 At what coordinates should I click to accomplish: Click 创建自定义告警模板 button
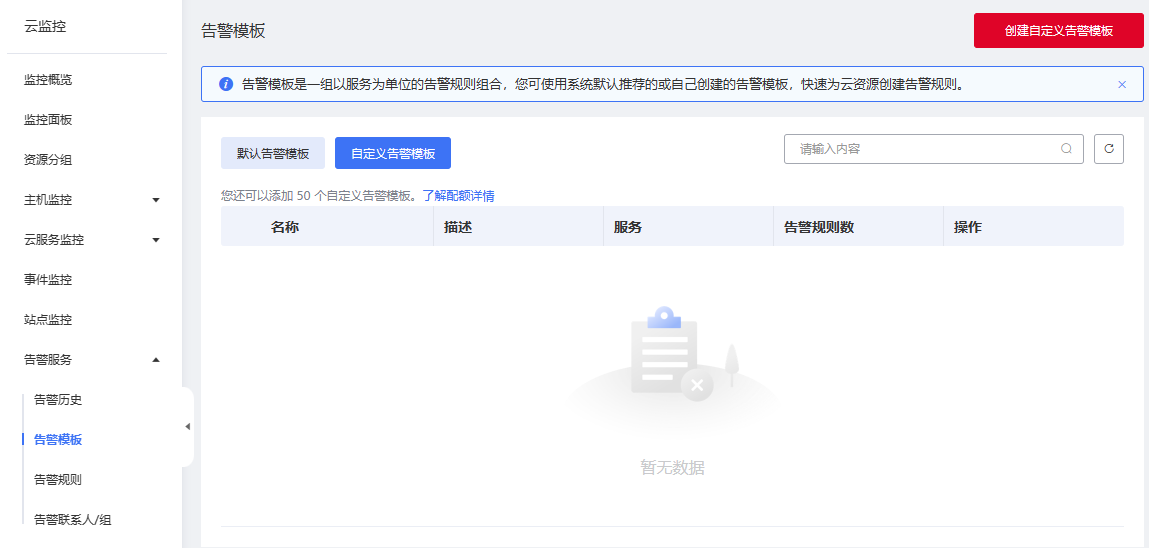pyautogui.click(x=1058, y=31)
